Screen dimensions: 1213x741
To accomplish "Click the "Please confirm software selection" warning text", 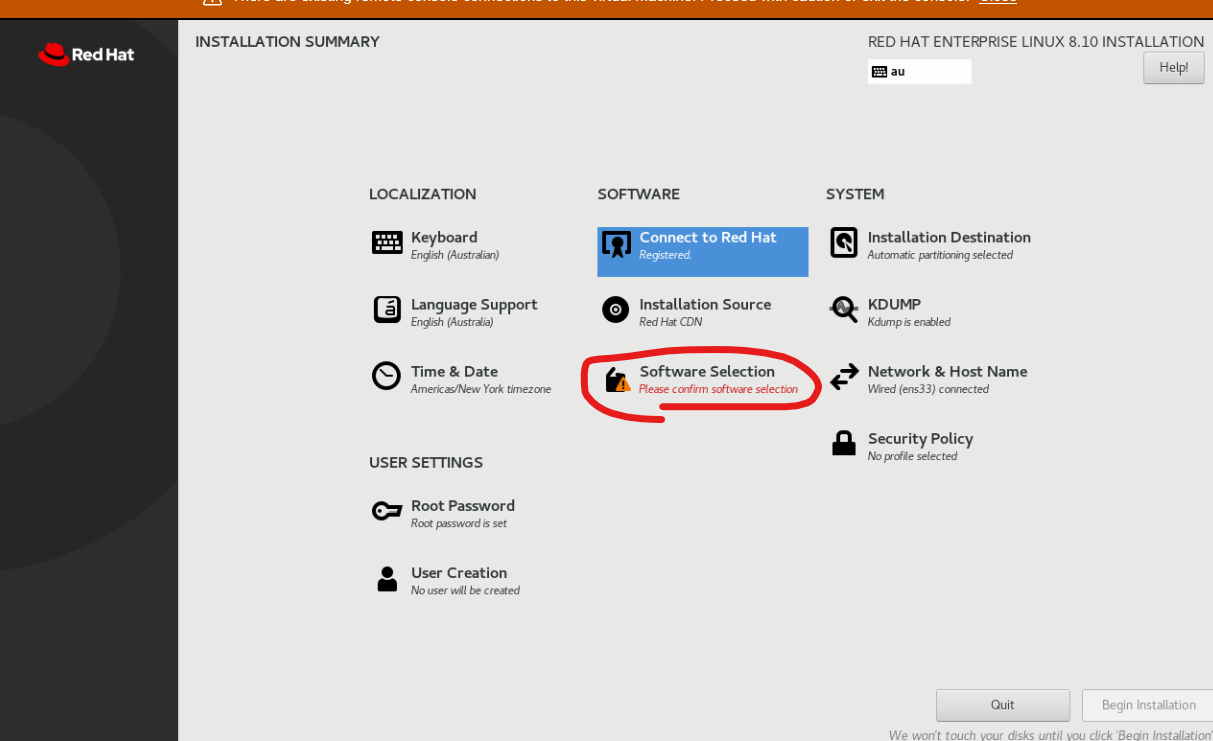I will click(718, 390).
